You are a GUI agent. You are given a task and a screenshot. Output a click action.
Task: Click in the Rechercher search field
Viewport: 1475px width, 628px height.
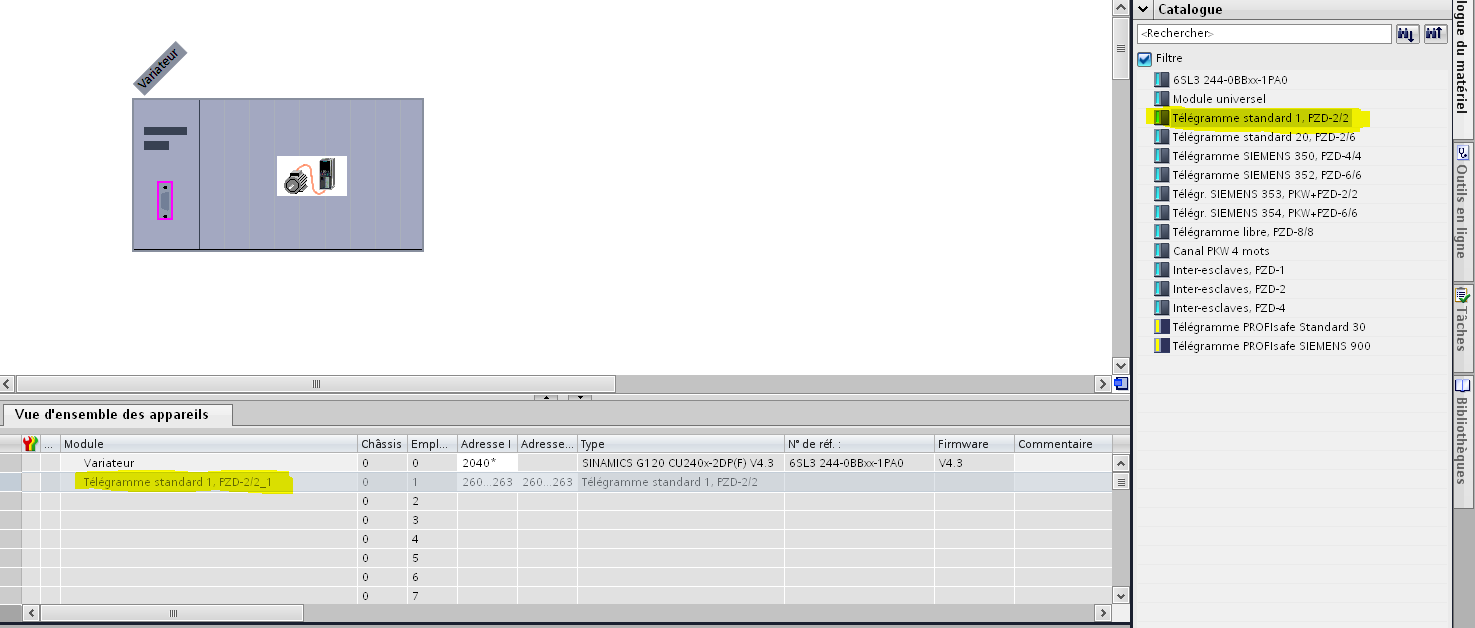pos(1264,34)
